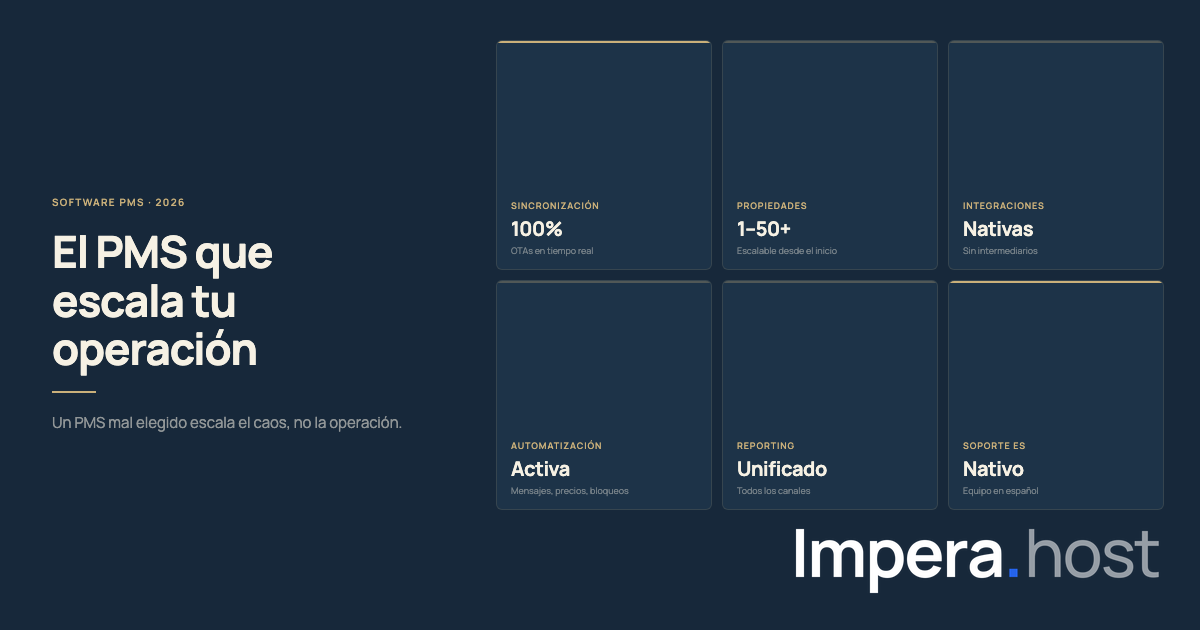The image size is (1200, 630).
Task: Click the 'SOFTWARE PMS · 2026' label
Action: (x=118, y=202)
